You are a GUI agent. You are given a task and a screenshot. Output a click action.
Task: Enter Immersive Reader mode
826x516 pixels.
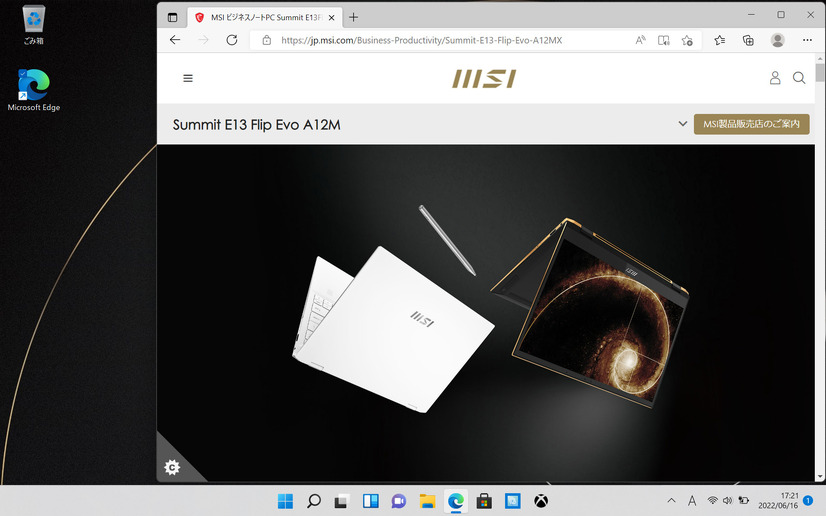pyautogui.click(x=664, y=40)
